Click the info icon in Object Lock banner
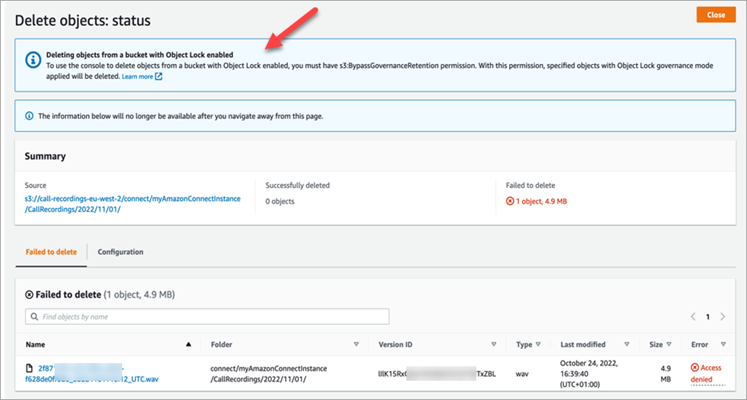This screenshot has height=400, width=747. click(29, 56)
